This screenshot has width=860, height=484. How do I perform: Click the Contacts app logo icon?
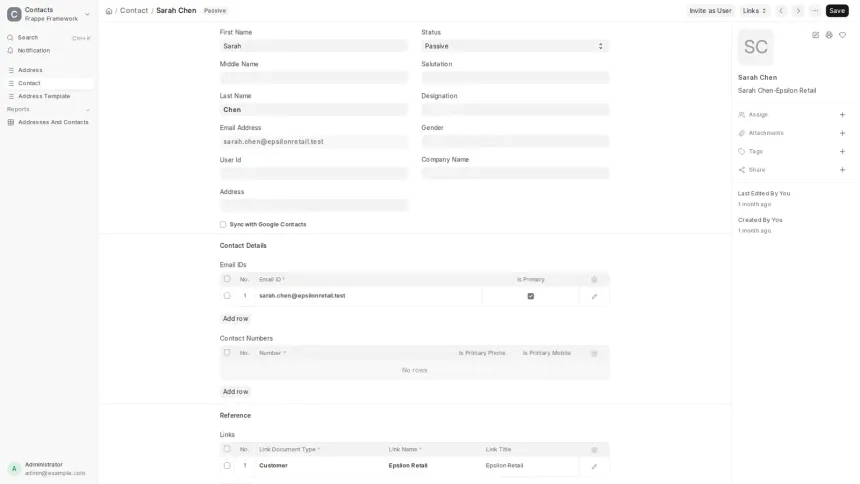pyautogui.click(x=14, y=14)
